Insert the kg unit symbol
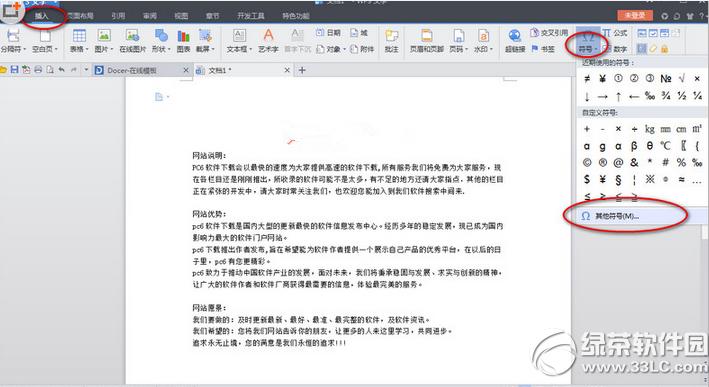Viewport: 709px width, 387px height. 650,129
